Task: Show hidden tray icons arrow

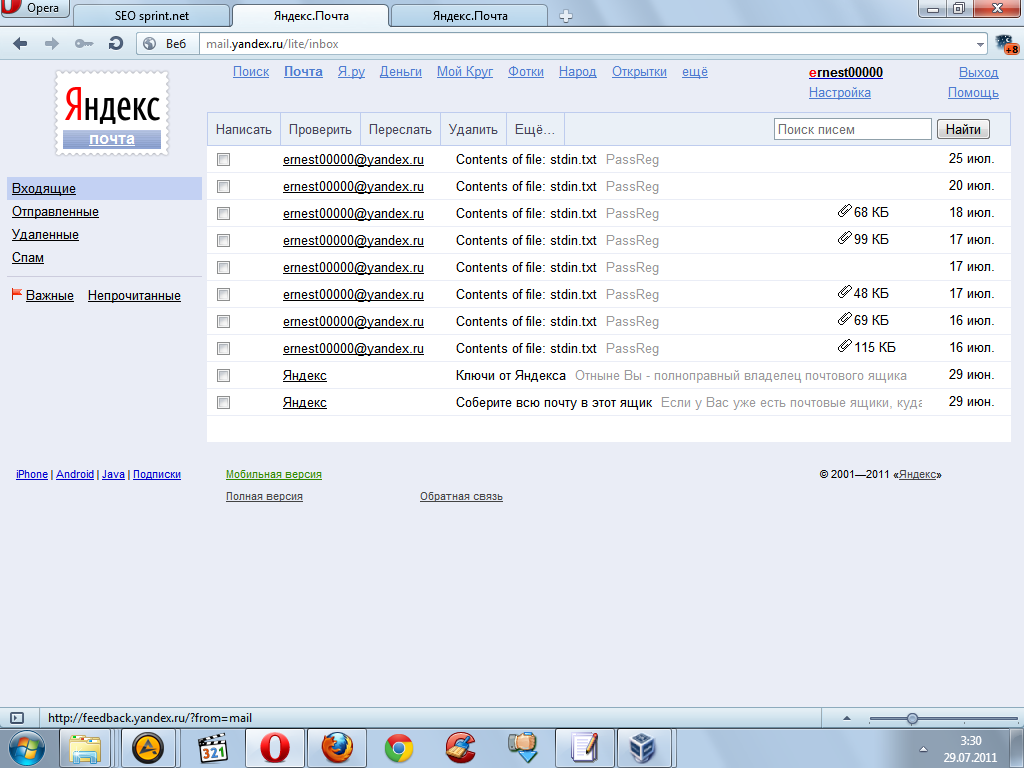Action: point(923,749)
